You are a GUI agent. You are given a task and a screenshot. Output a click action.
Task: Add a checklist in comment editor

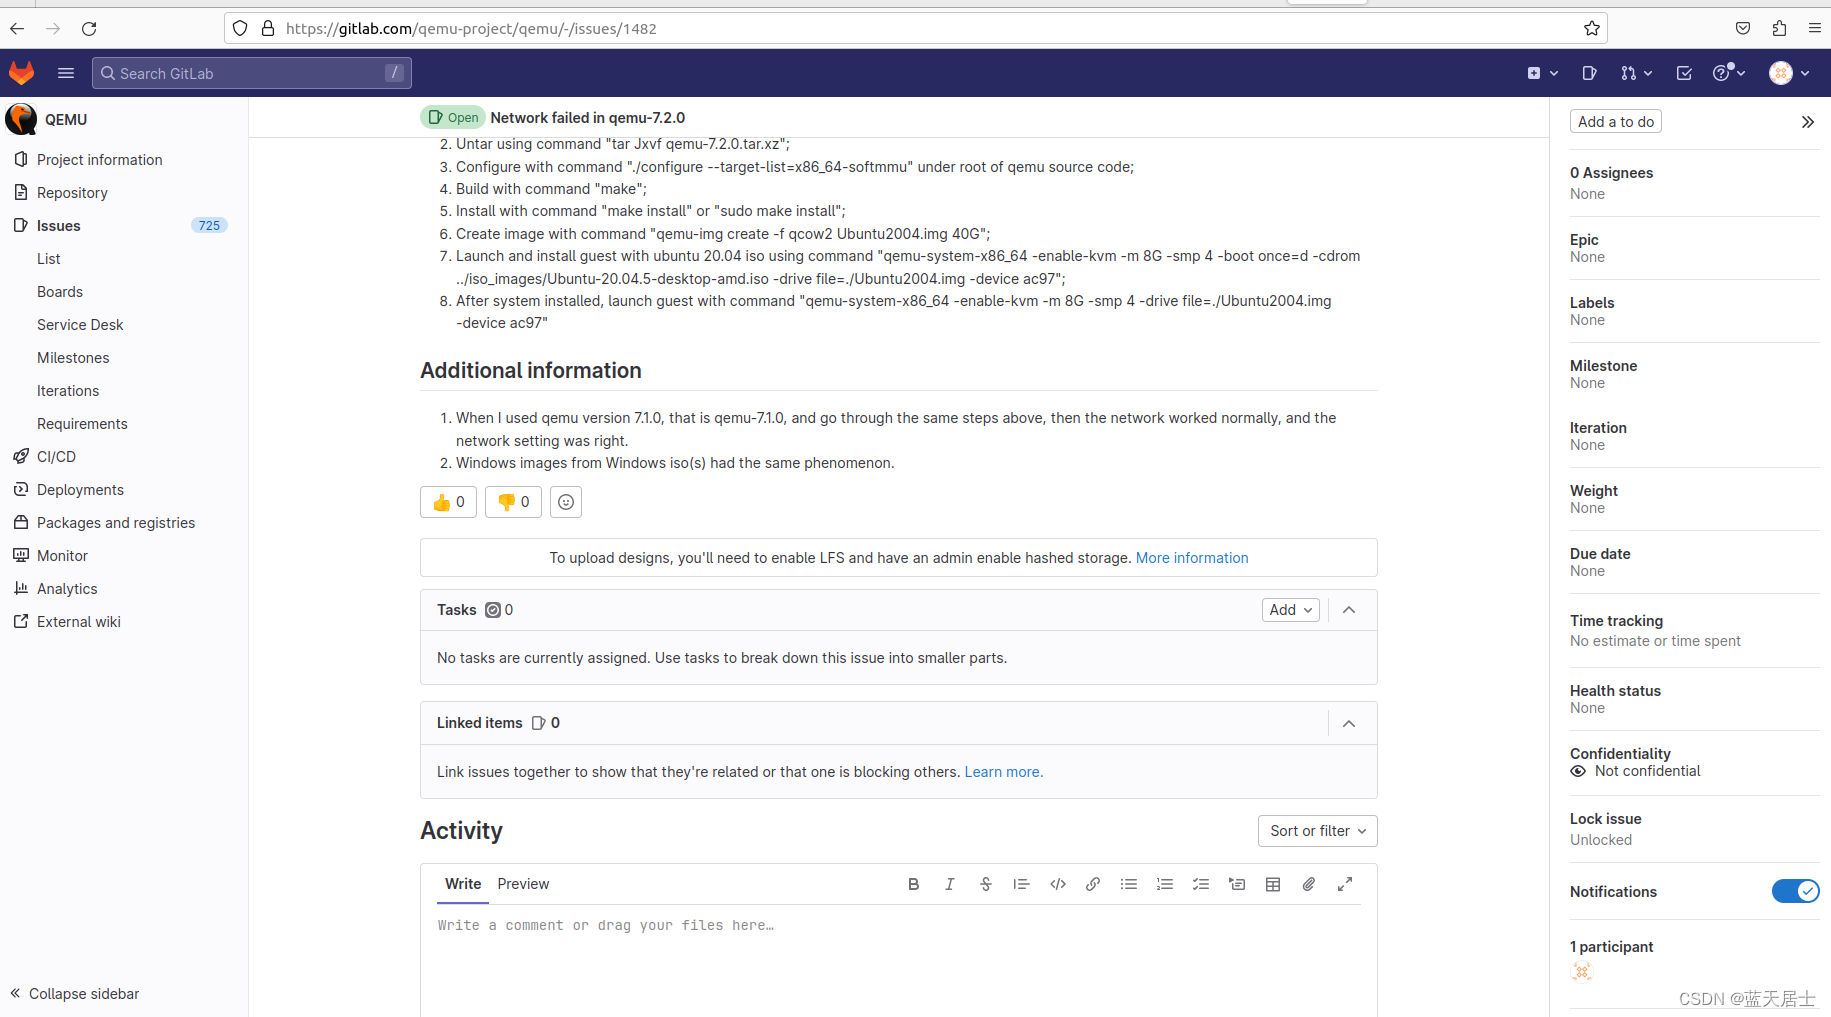pyautogui.click(x=1201, y=884)
